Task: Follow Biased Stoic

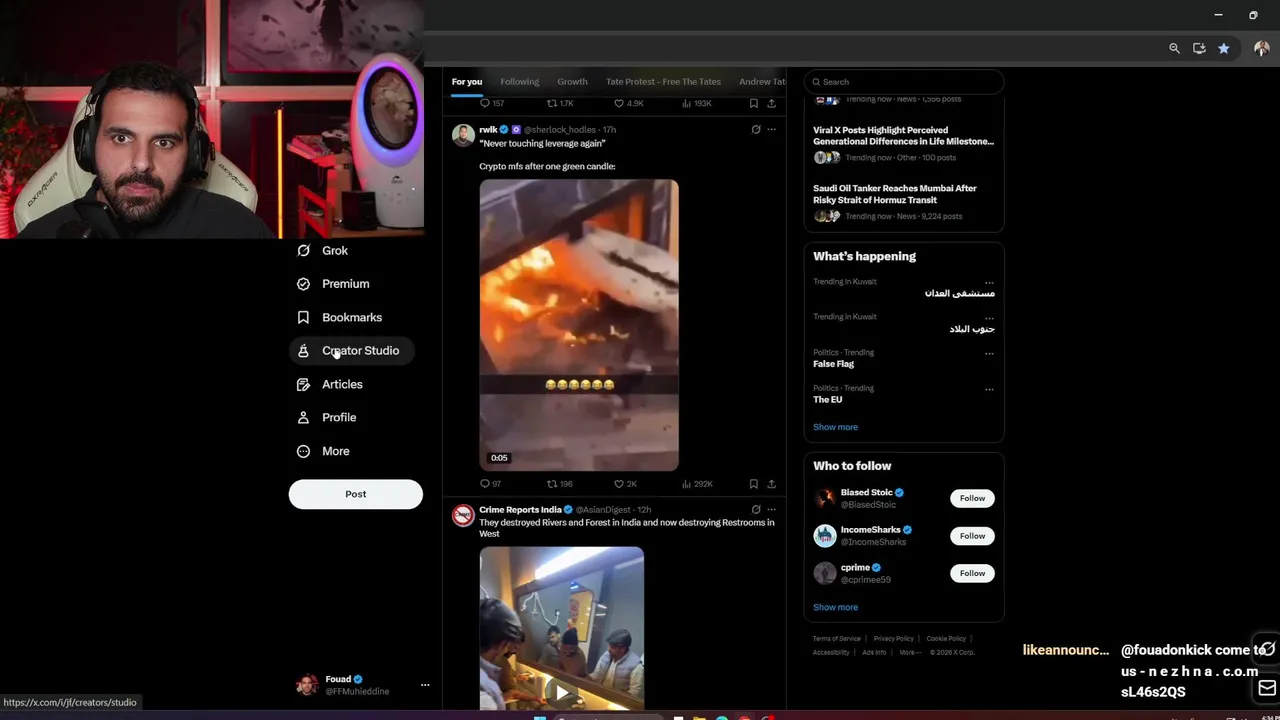Action: pos(972,498)
